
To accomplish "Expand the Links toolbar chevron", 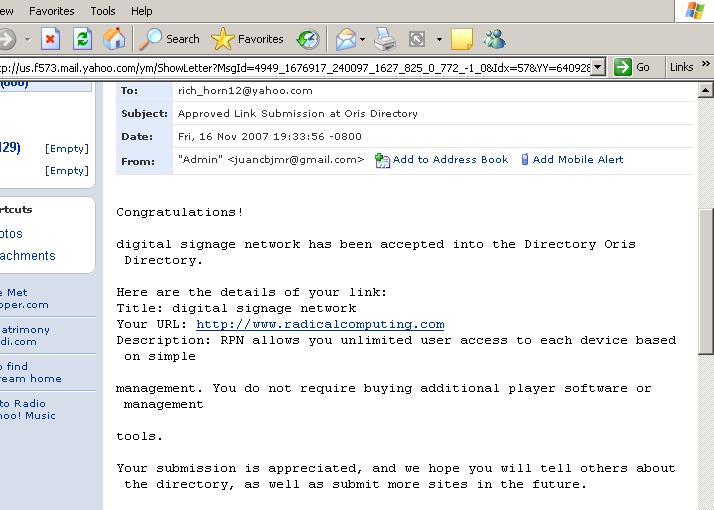I will (705, 64).
